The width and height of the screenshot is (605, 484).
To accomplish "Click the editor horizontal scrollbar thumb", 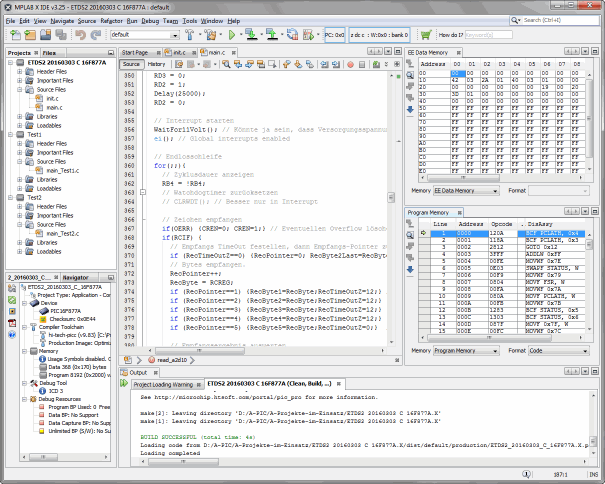I will (x=200, y=350).
